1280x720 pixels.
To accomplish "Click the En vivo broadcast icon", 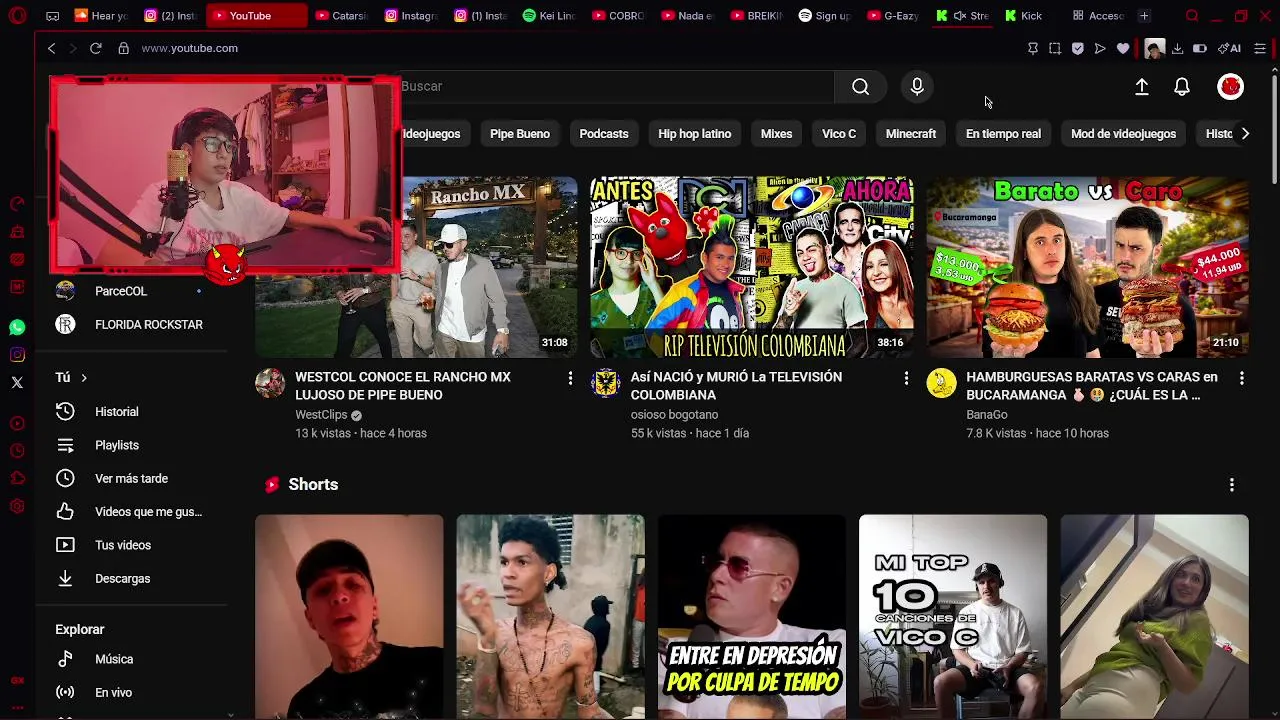I will [65, 692].
